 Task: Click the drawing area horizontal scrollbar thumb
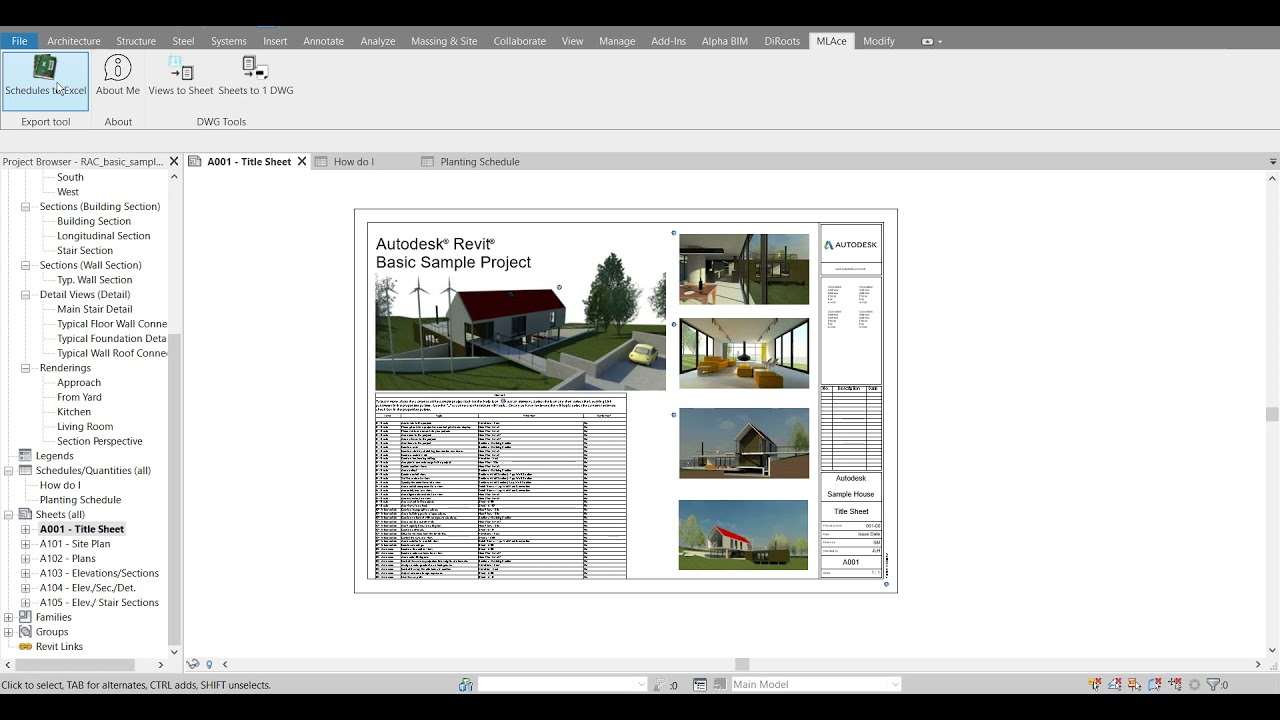click(x=742, y=664)
